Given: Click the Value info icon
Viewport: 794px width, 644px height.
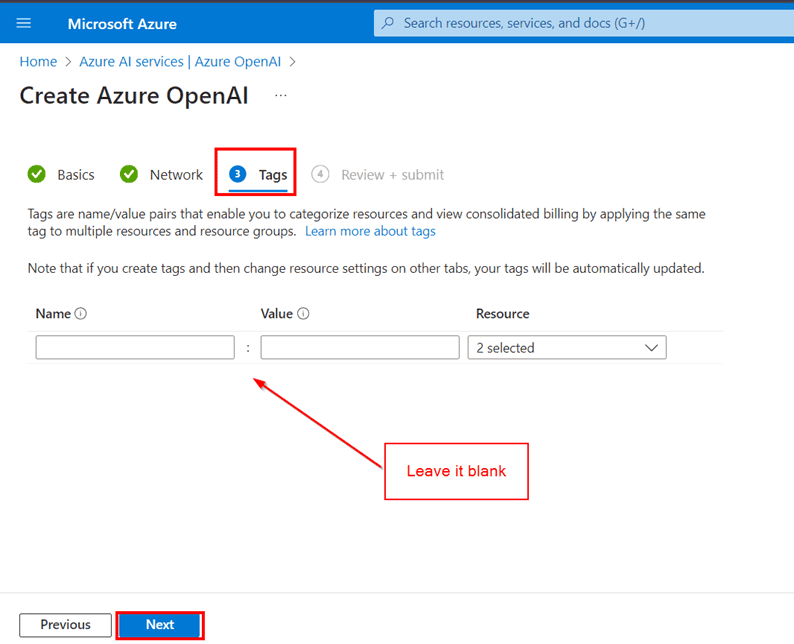Looking at the screenshot, I should click(x=303, y=314).
